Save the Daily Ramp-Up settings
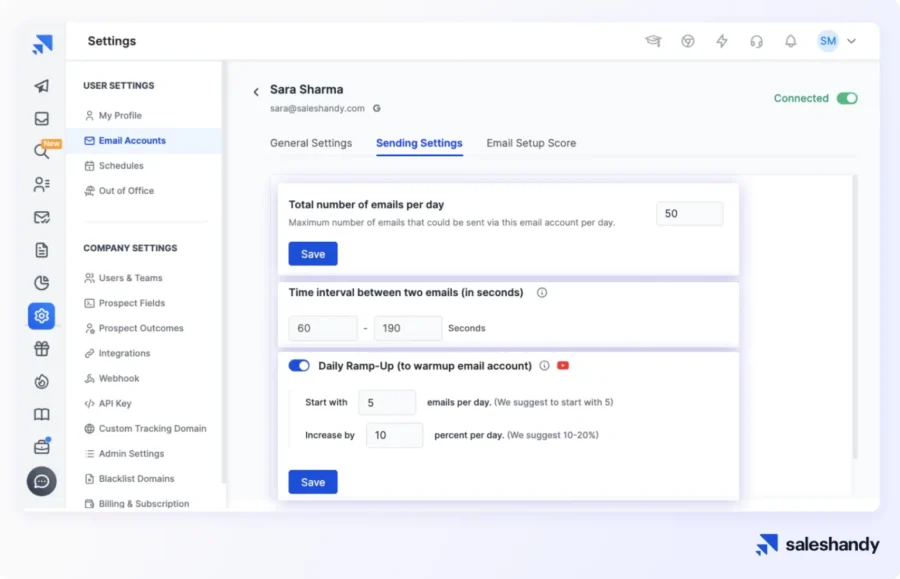The image size is (900, 579). pyautogui.click(x=312, y=482)
